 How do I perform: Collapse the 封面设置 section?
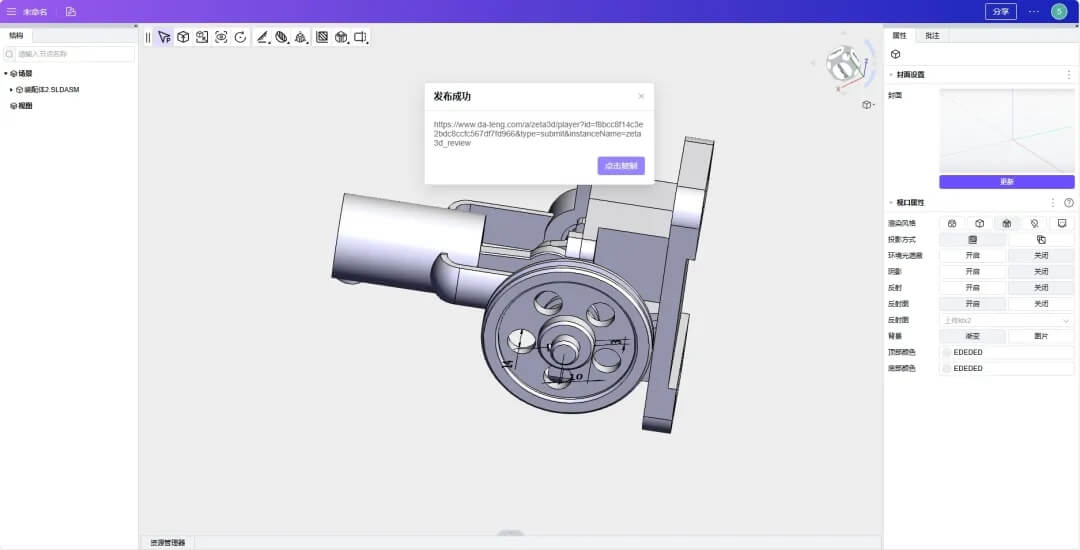pyautogui.click(x=891, y=74)
